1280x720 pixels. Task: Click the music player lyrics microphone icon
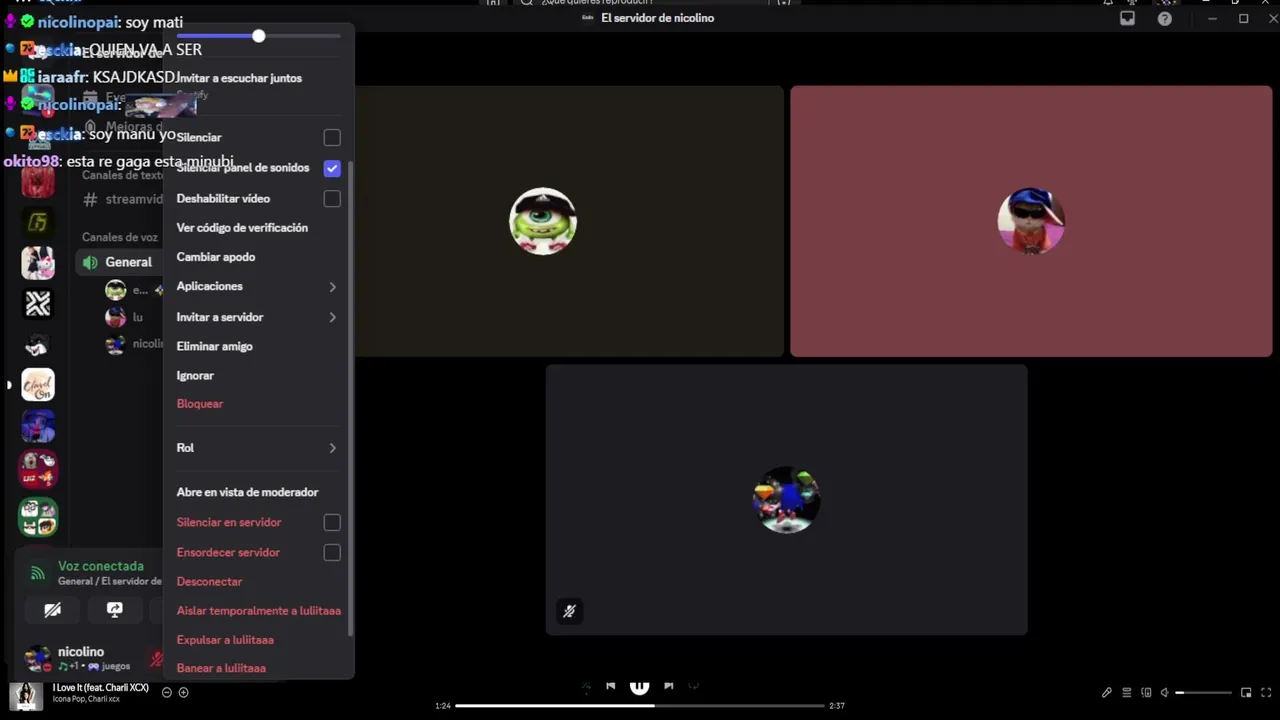click(1106, 692)
